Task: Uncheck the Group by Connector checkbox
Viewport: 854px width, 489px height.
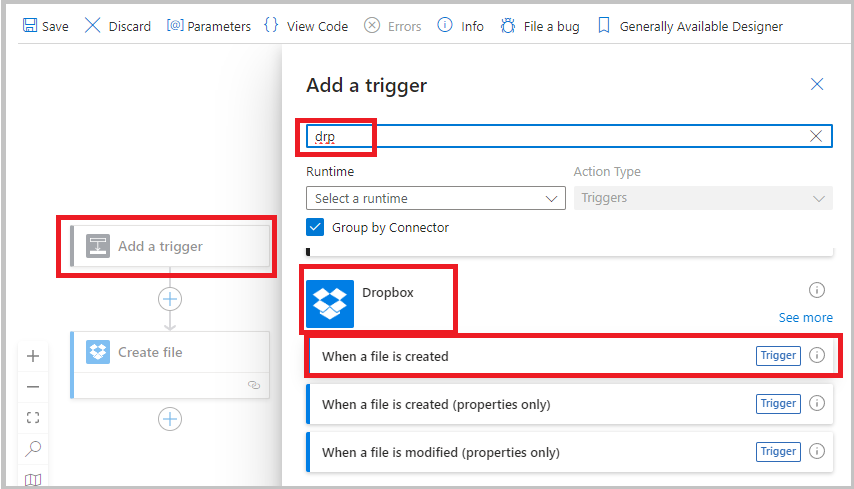Action: (316, 227)
